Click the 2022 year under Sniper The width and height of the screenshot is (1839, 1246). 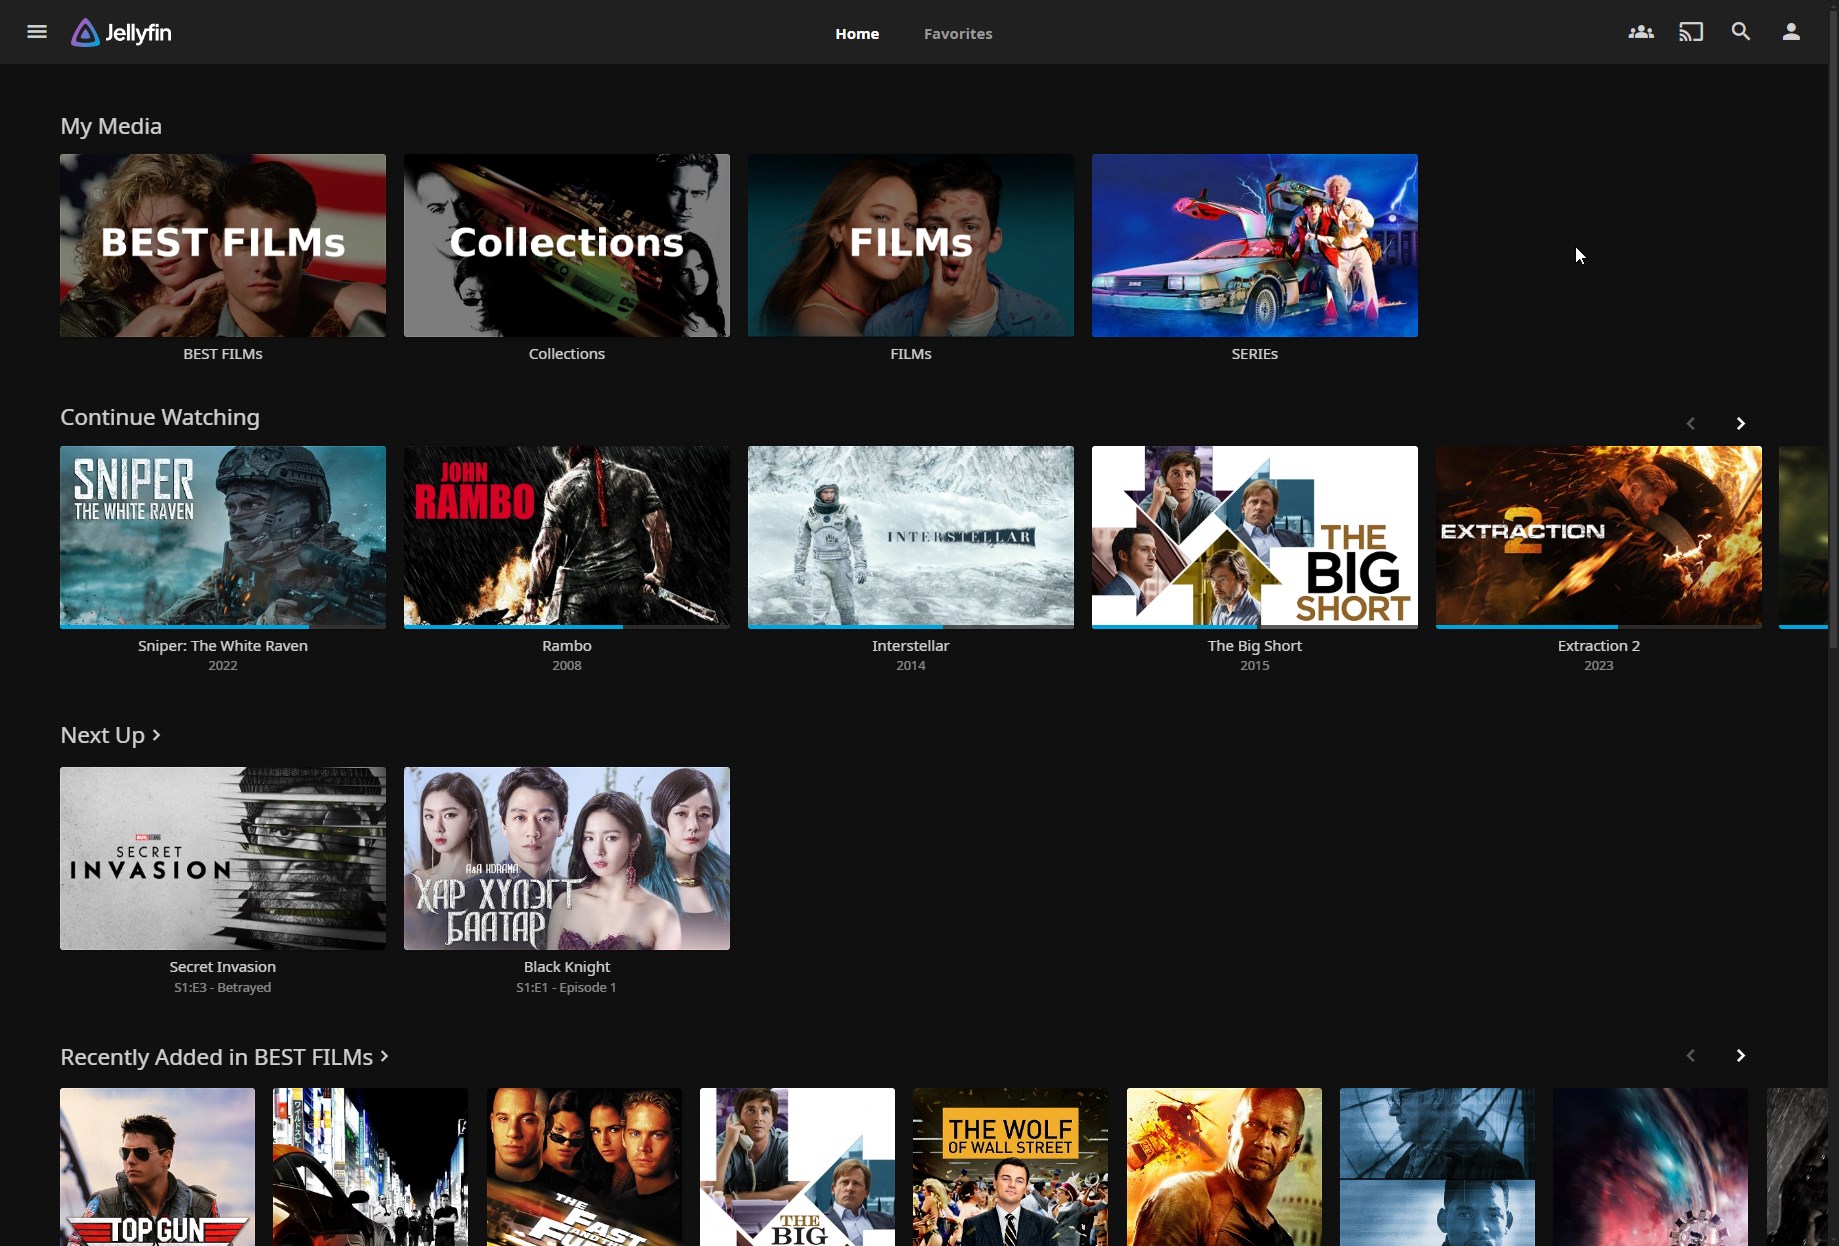(x=223, y=666)
